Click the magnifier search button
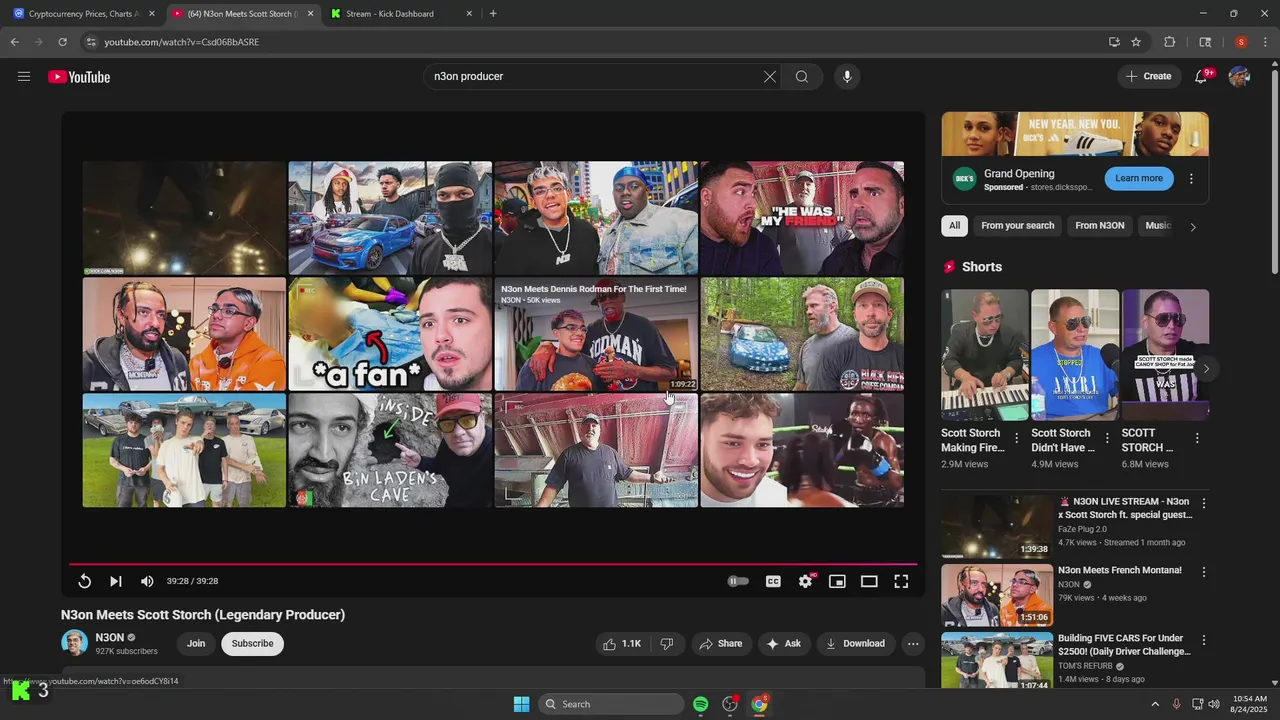Viewport: 1280px width, 720px height. coord(802,77)
